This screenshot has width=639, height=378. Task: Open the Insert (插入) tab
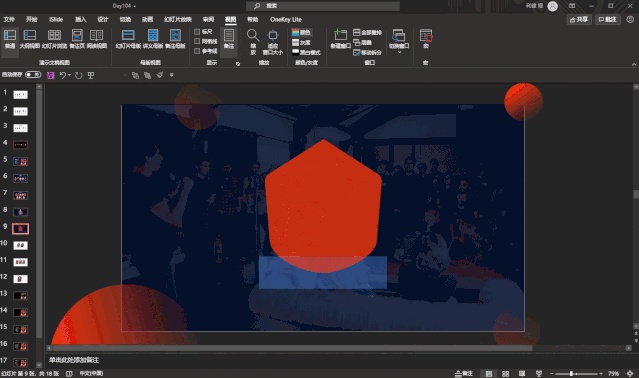(80, 20)
